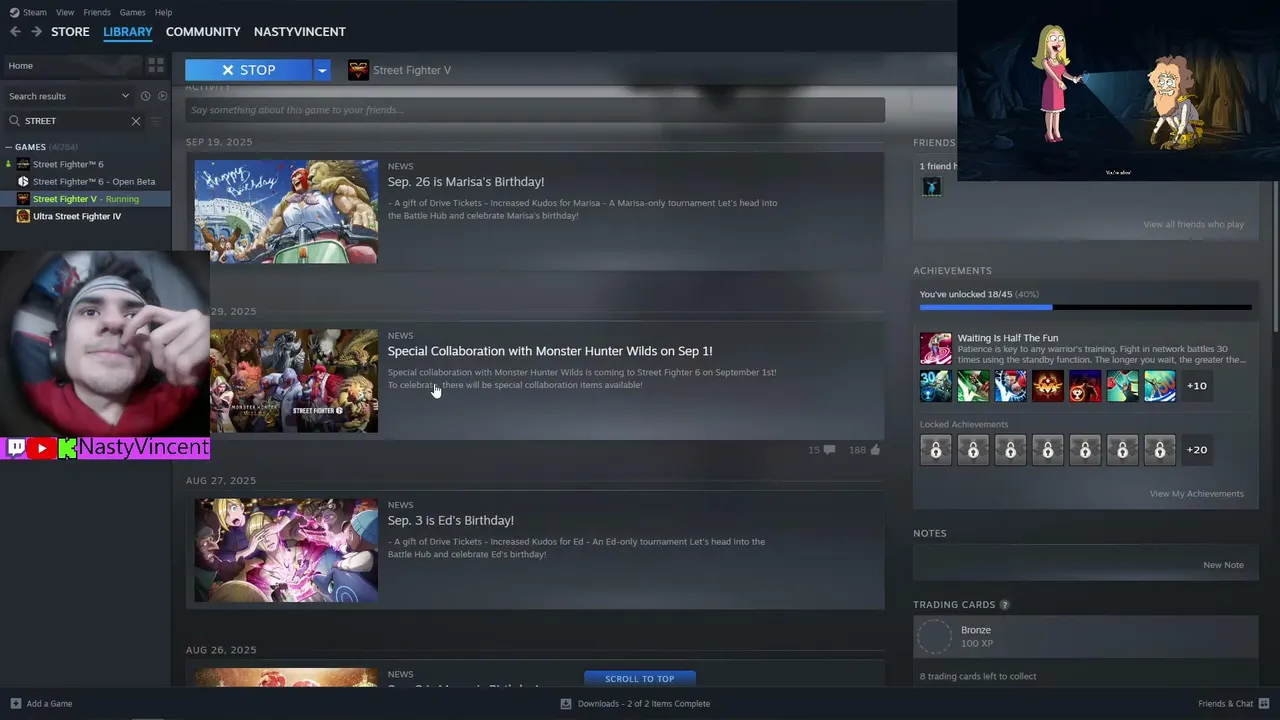Open advanced library filter options
This screenshot has width=1280, height=720.
coord(155,121)
